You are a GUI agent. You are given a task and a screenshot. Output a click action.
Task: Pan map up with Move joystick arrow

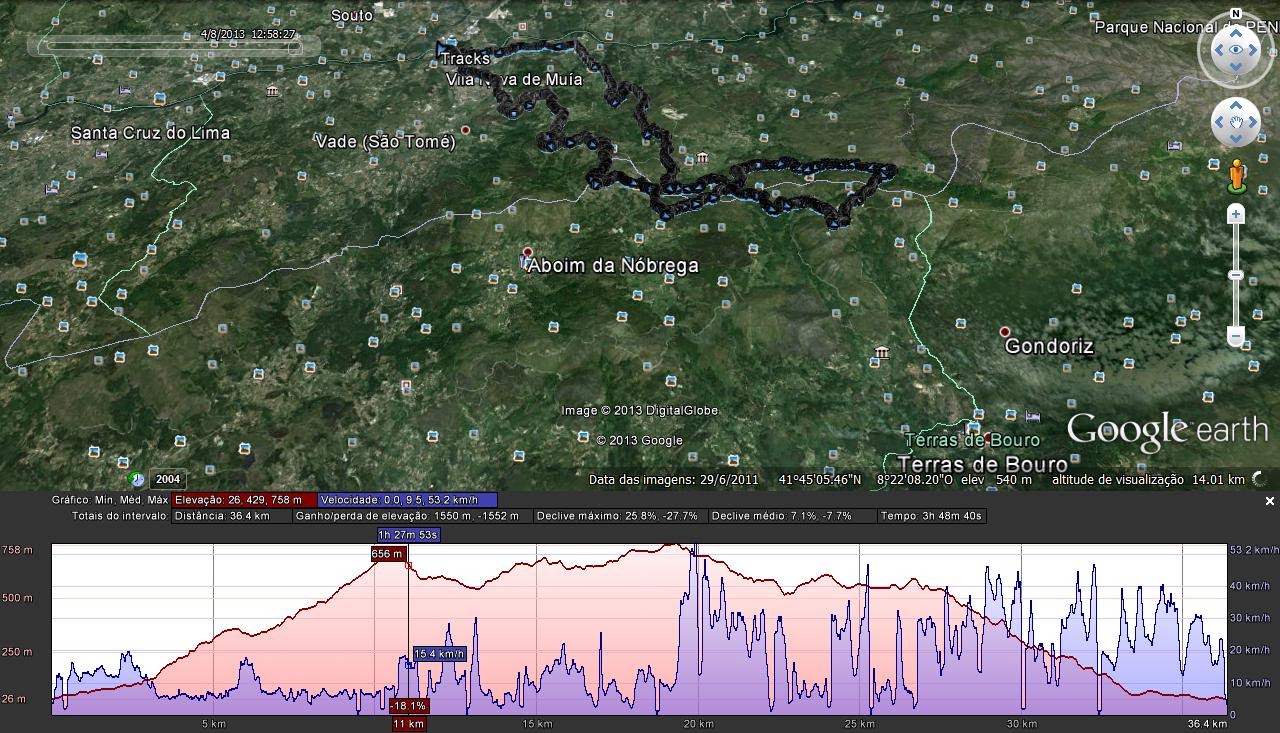[x=1236, y=104]
